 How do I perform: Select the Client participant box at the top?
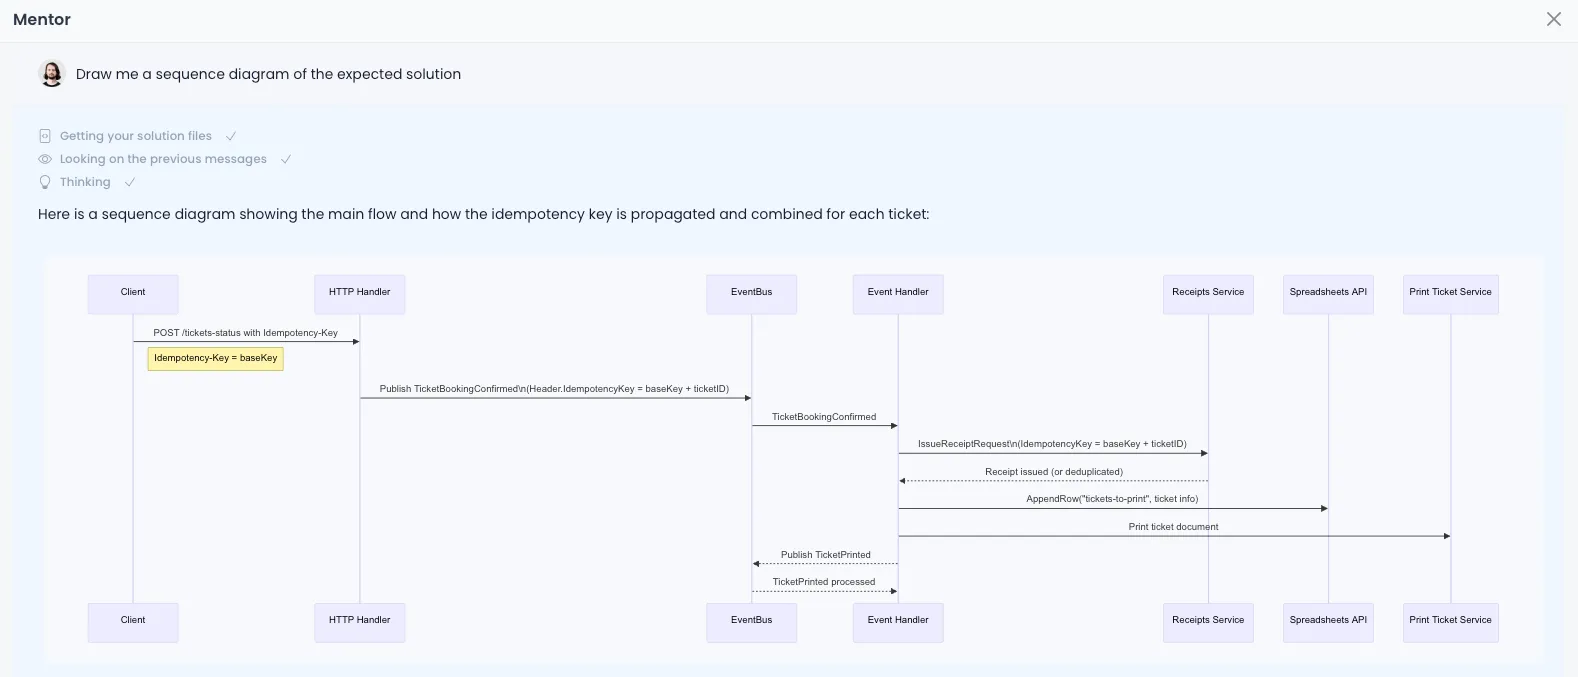[132, 293]
